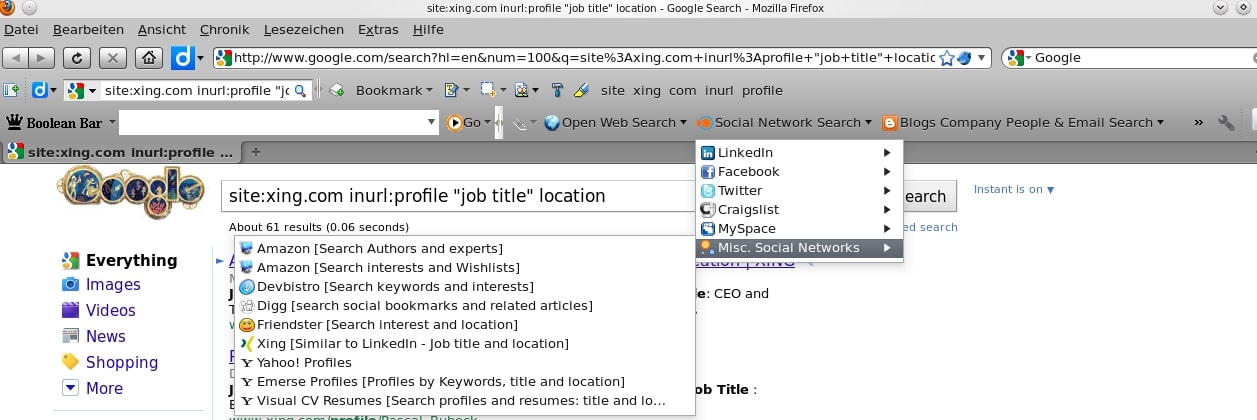Click the Google query field on the results page
Screen dimensions: 1257x420
(459, 196)
